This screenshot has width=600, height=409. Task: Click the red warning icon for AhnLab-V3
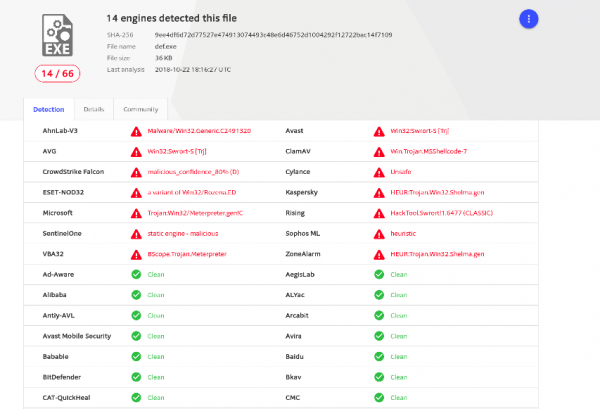(136, 131)
